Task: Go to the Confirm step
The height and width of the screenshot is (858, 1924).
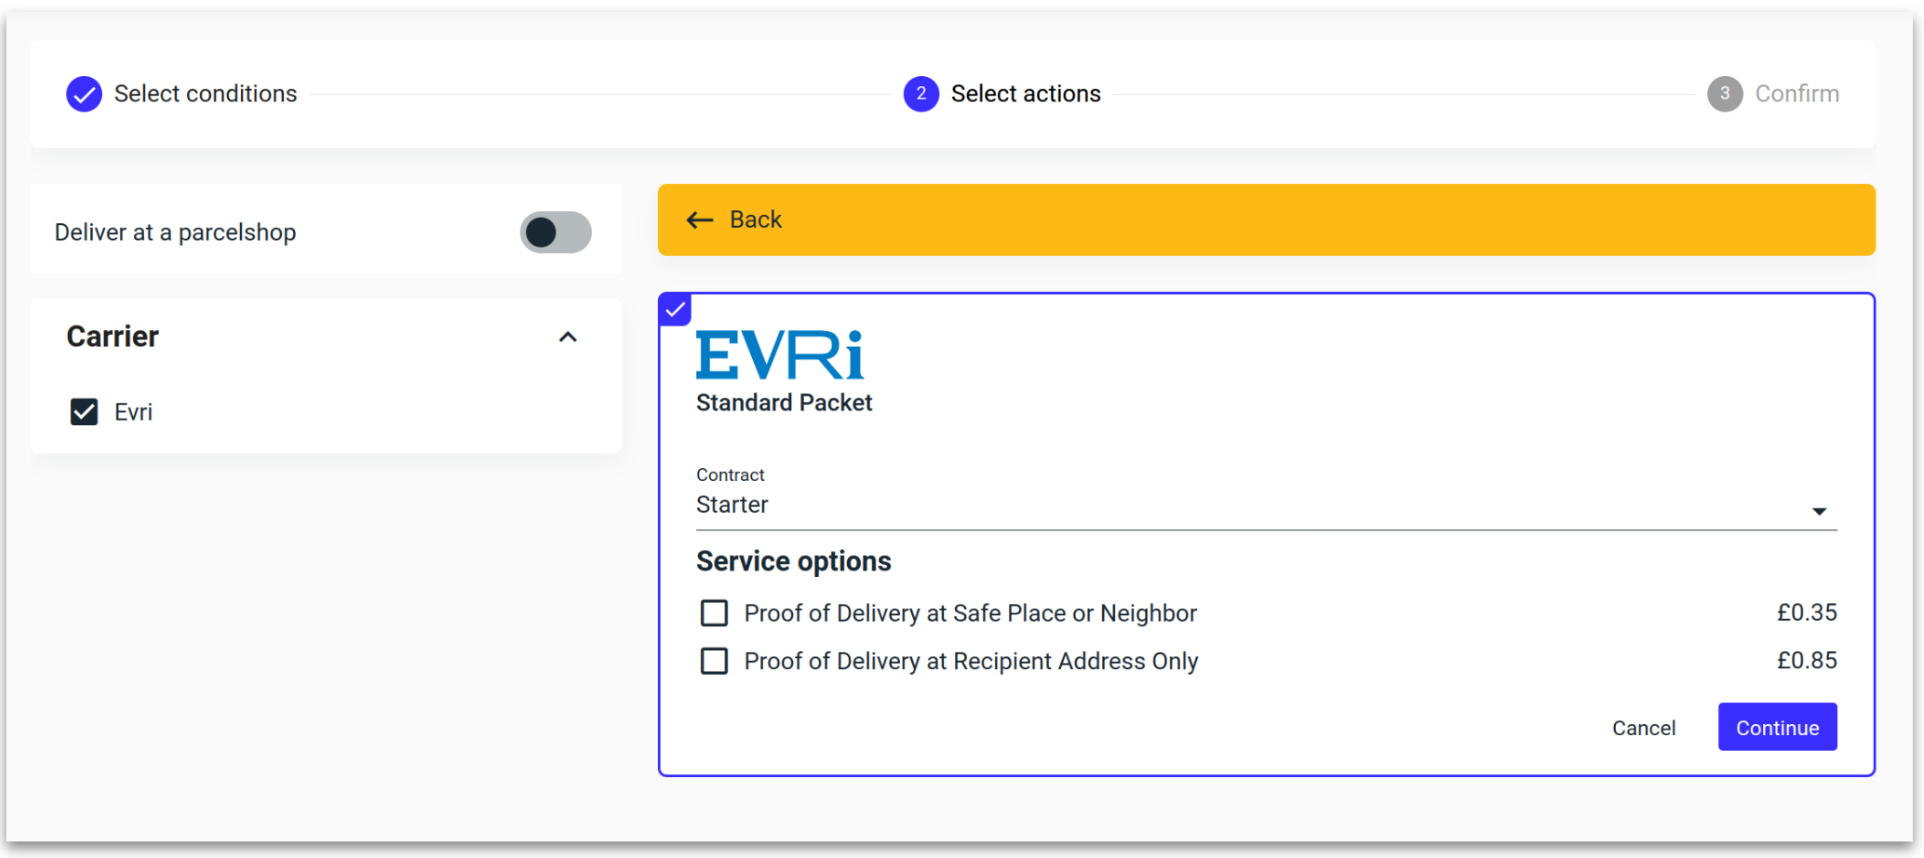Action: coord(1797,94)
